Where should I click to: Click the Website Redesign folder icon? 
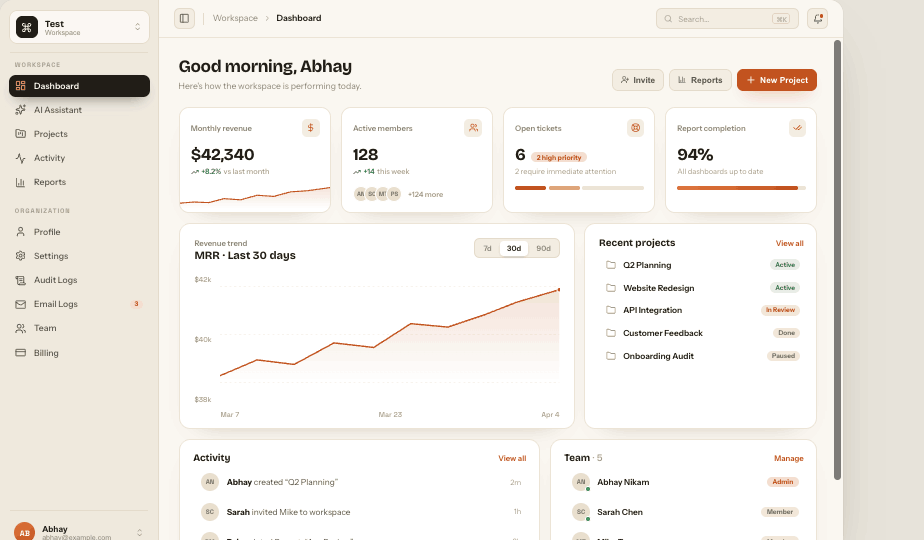[x=611, y=288]
